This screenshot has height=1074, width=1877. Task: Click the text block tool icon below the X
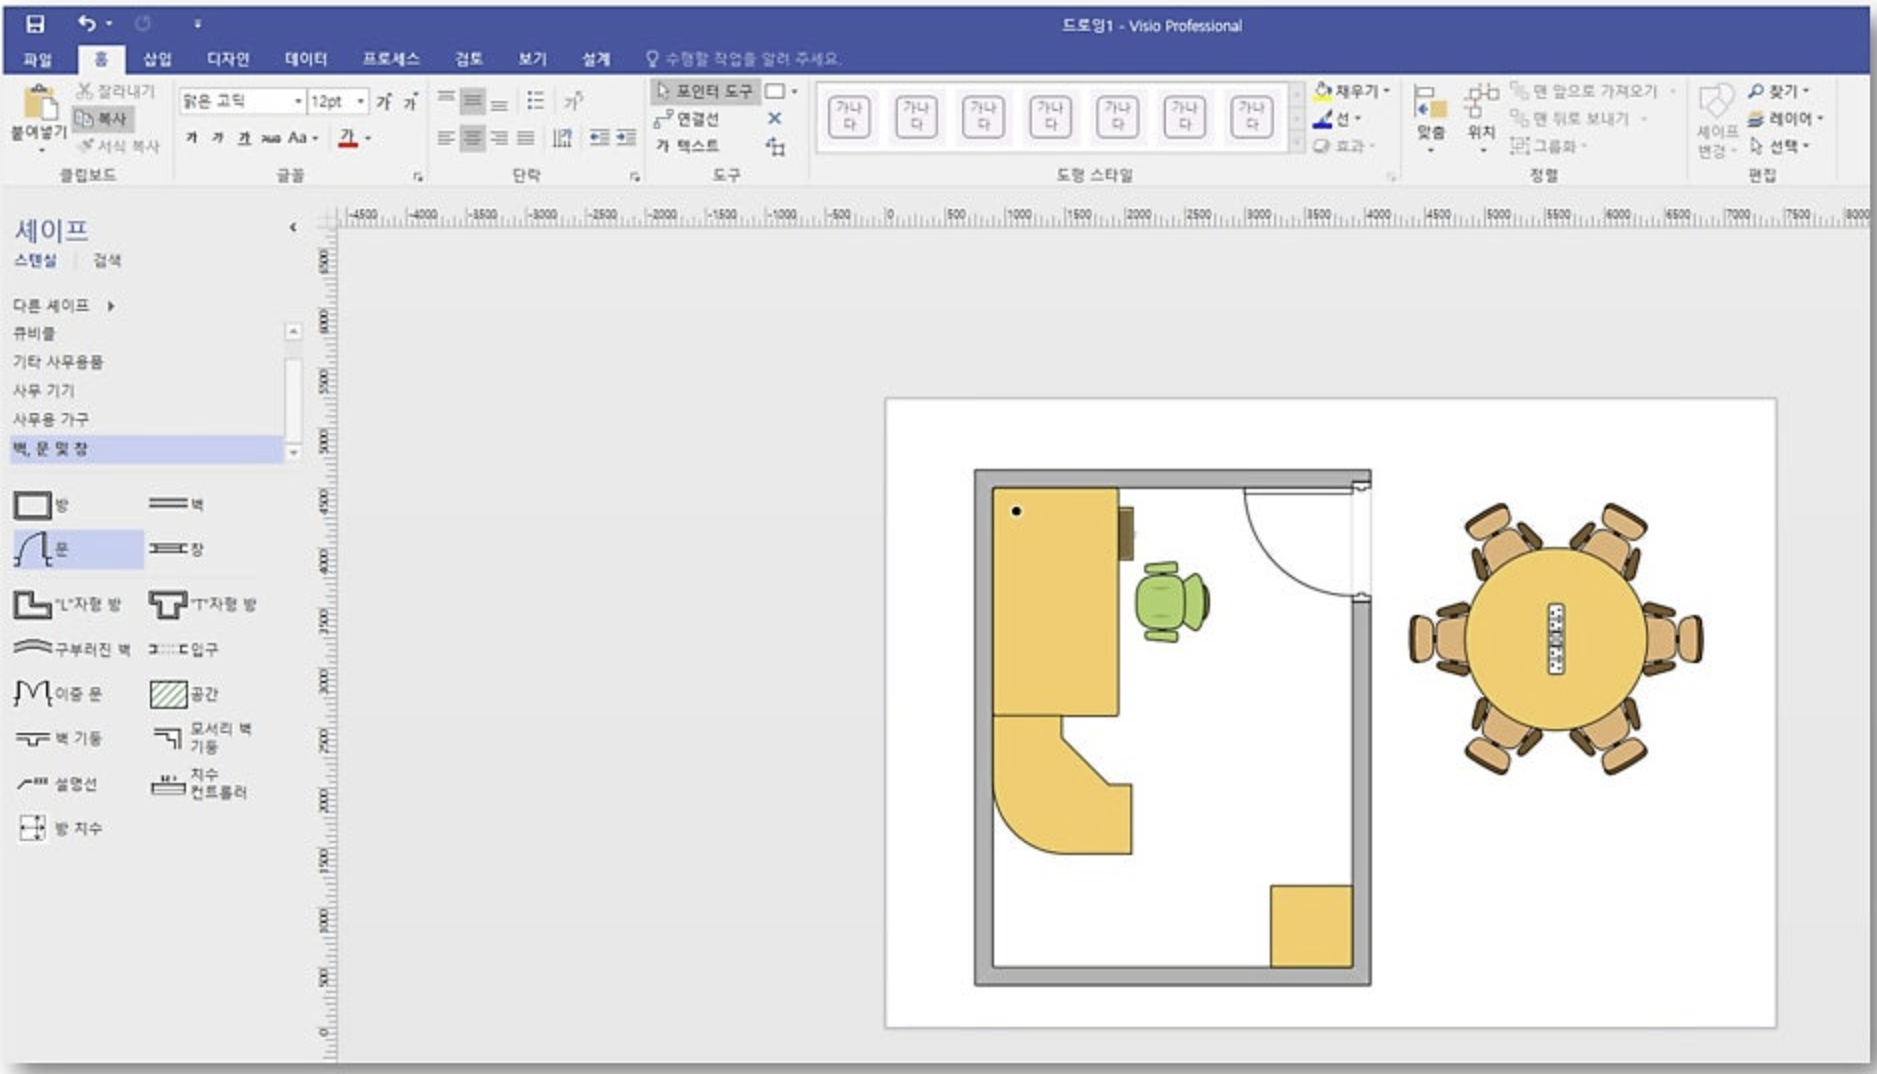775,147
